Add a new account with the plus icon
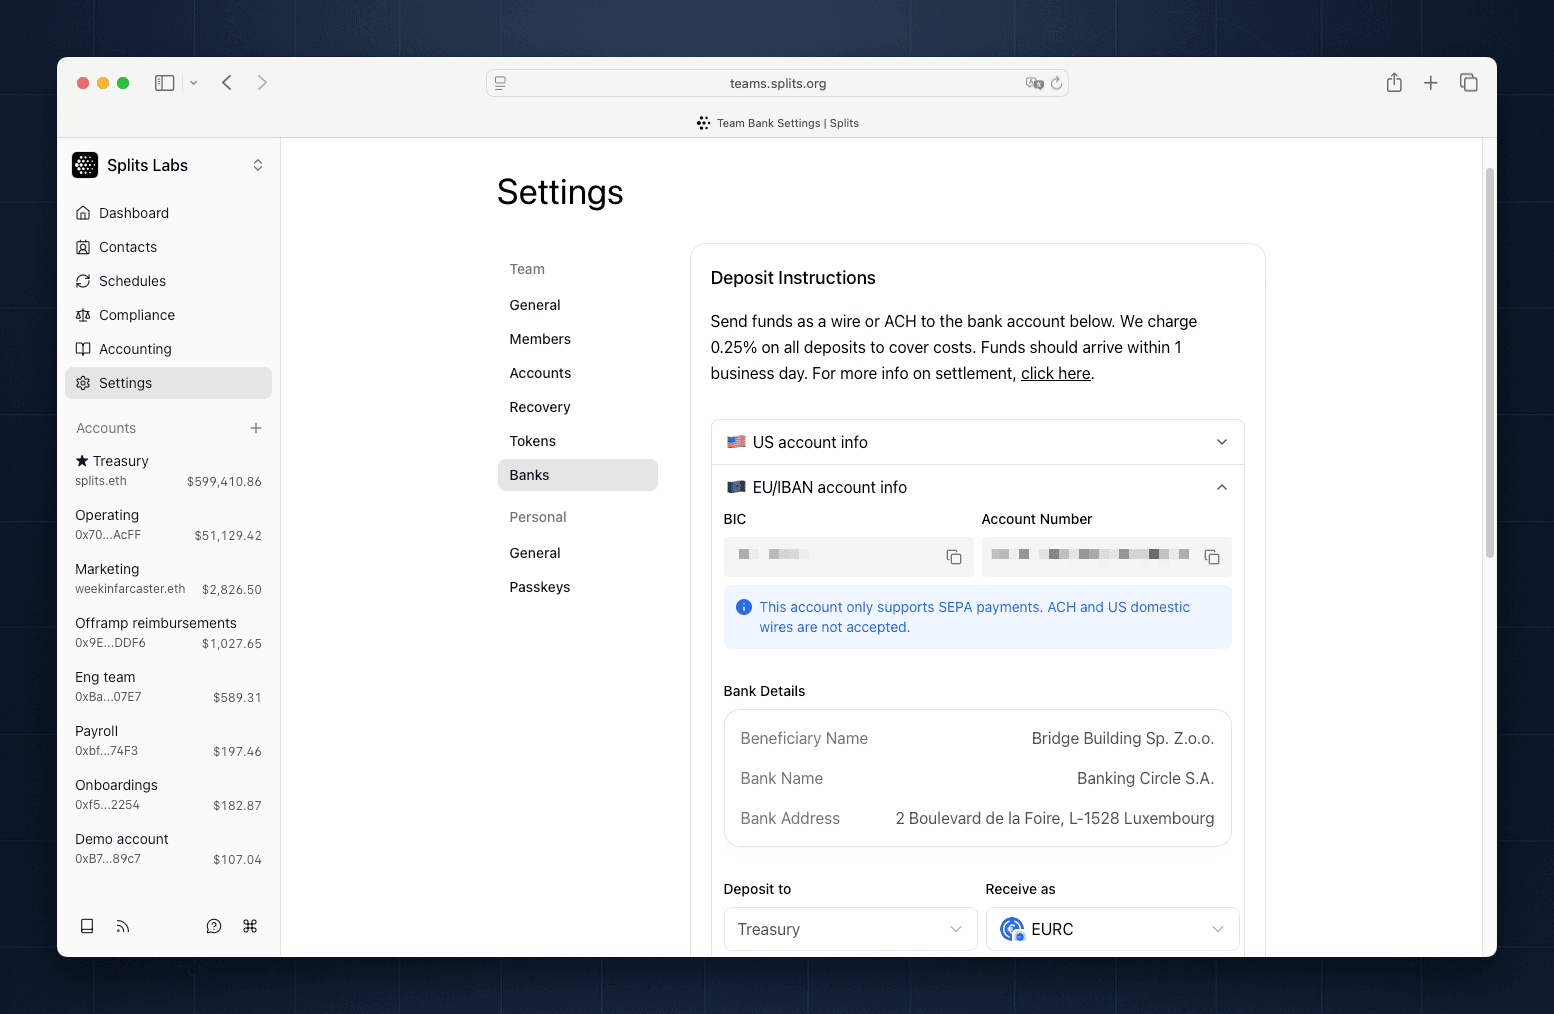1554x1014 pixels. 256,428
